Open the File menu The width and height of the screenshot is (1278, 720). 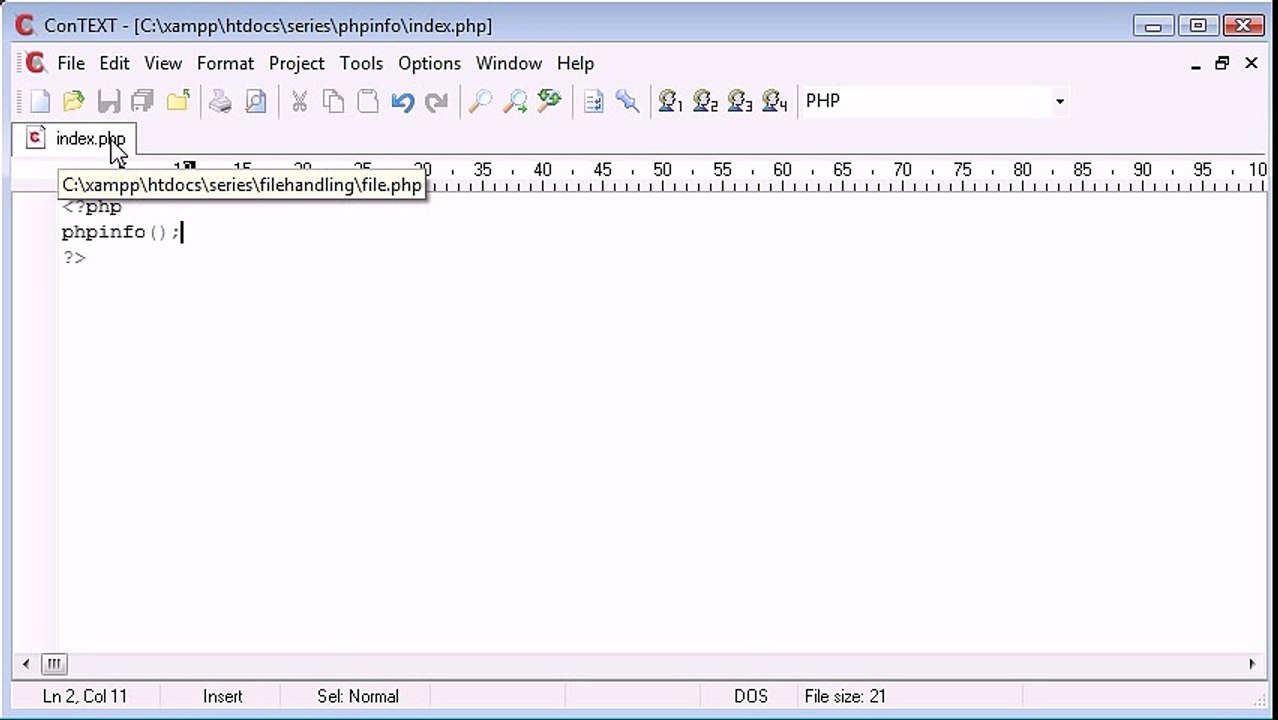pyautogui.click(x=71, y=63)
